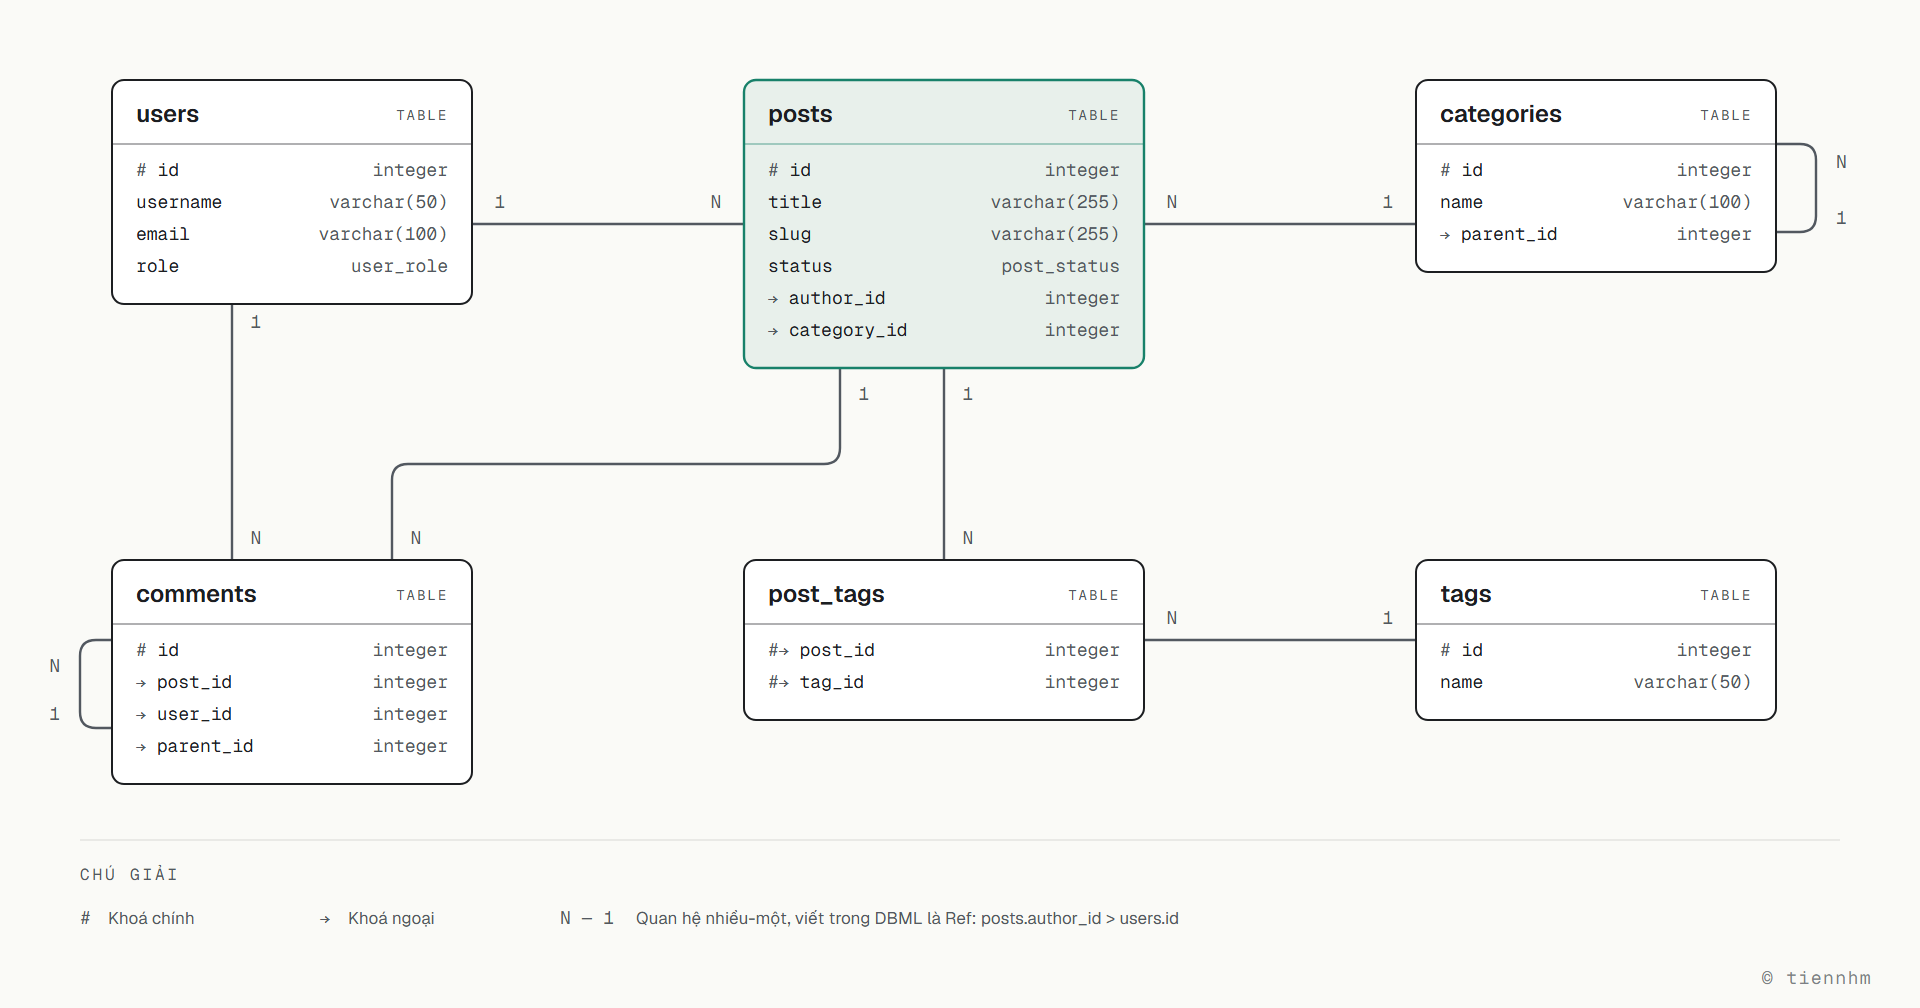The height and width of the screenshot is (1008, 1920).
Task: Click the author_id column name
Action: tap(837, 298)
